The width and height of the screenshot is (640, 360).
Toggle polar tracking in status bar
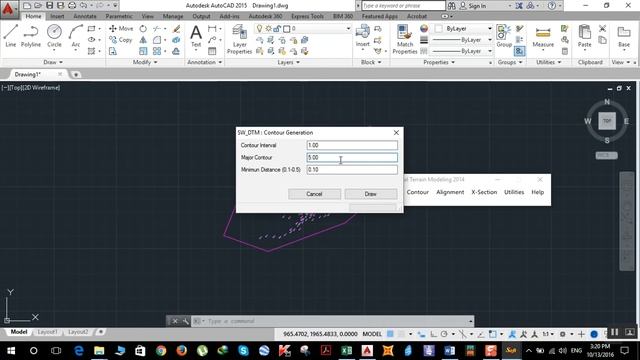(x=444, y=334)
